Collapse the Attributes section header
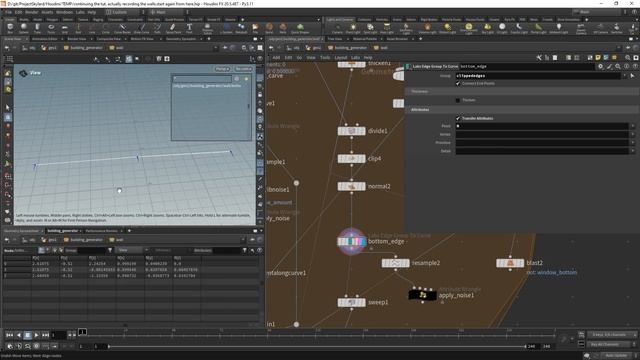Viewport: 640px width, 360px height. pyautogui.click(x=522, y=109)
